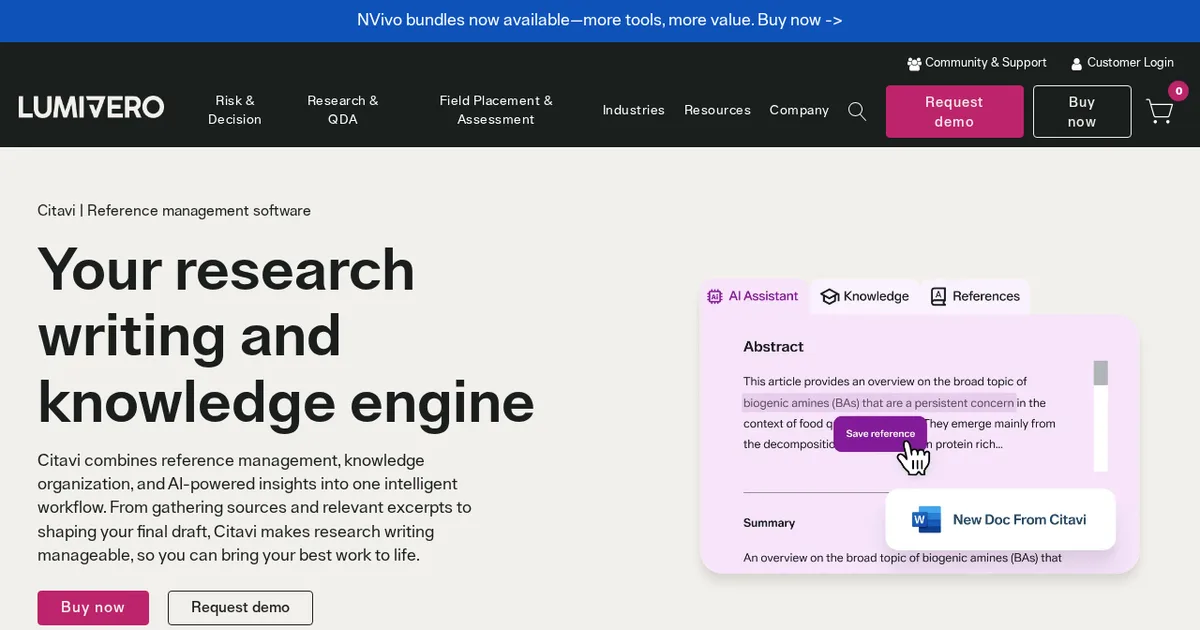Click the Community & Support people icon
Viewport: 1200px width, 630px height.
[914, 63]
